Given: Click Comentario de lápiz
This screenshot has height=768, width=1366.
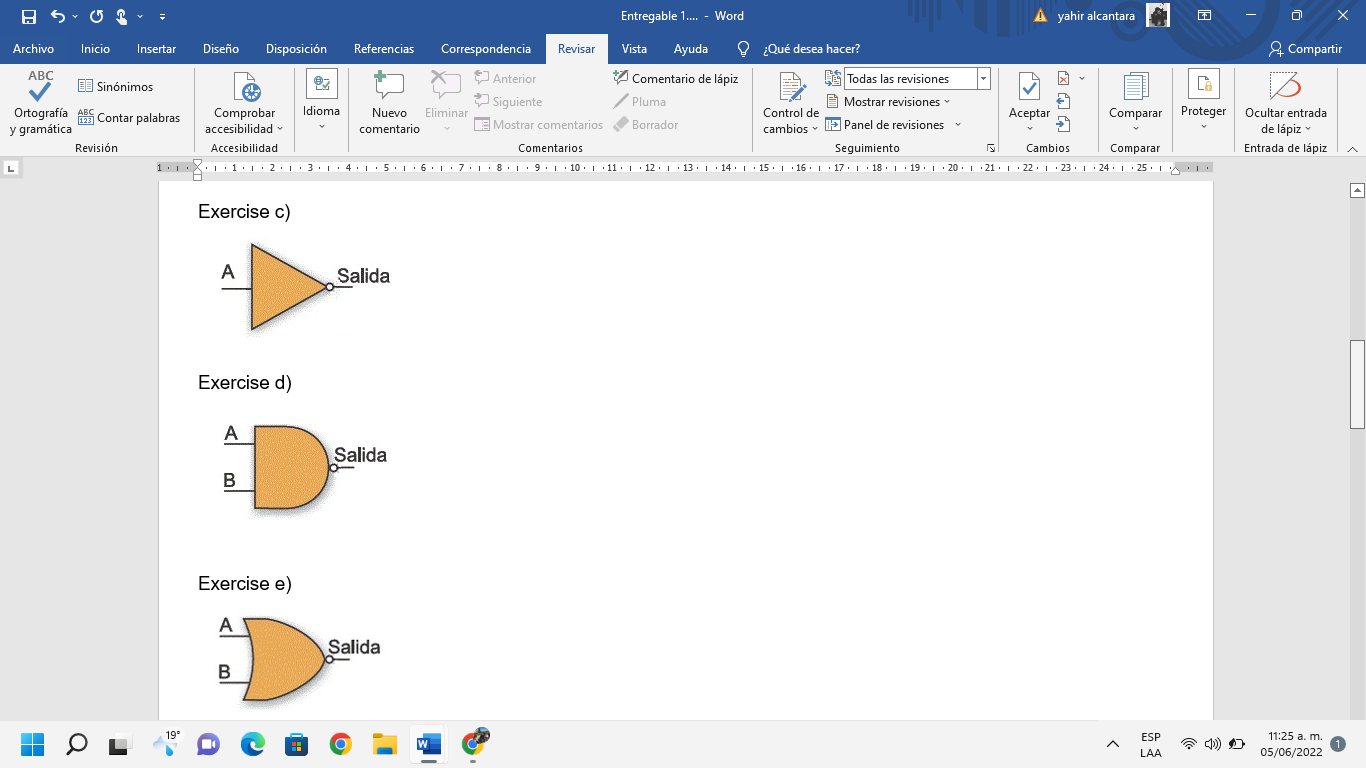Looking at the screenshot, I should 676,78.
